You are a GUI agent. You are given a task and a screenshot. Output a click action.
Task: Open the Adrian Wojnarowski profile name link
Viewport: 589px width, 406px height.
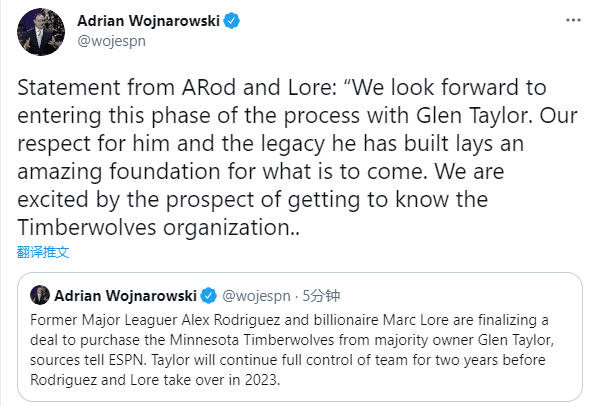[x=148, y=21]
